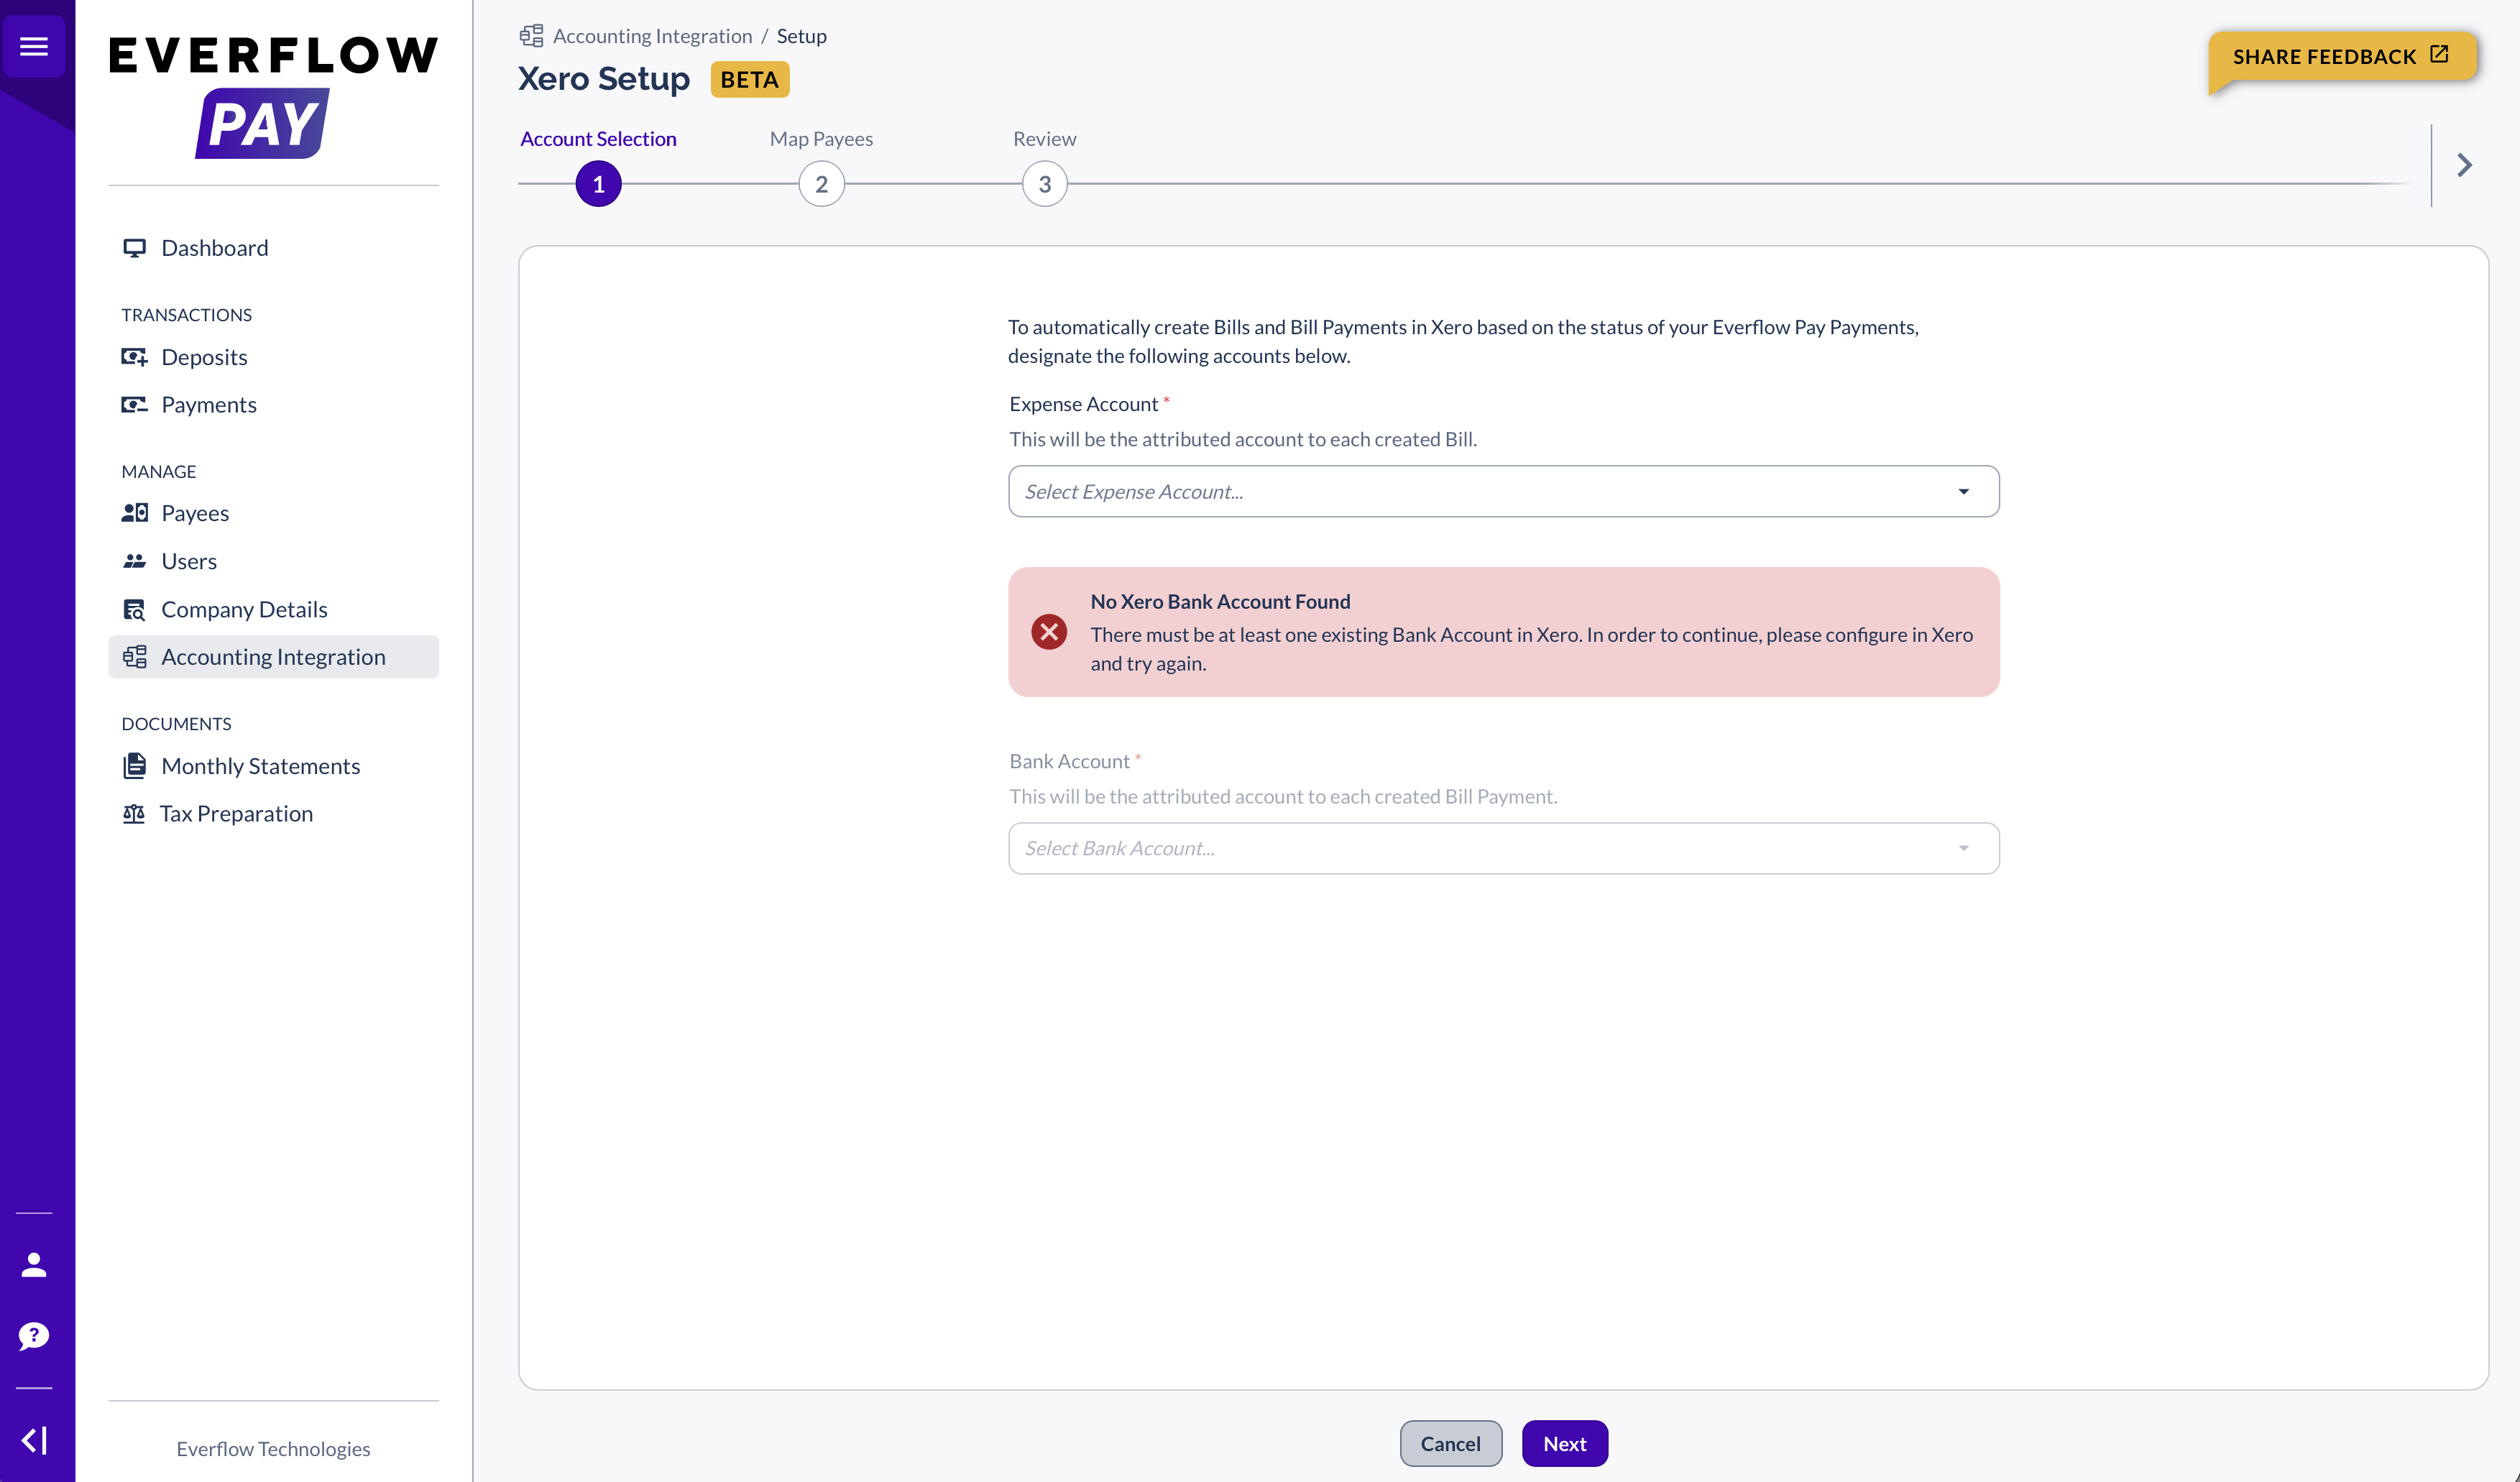The height and width of the screenshot is (1482, 2520).
Task: Go to step 3, Review
Action: pos(1044,184)
